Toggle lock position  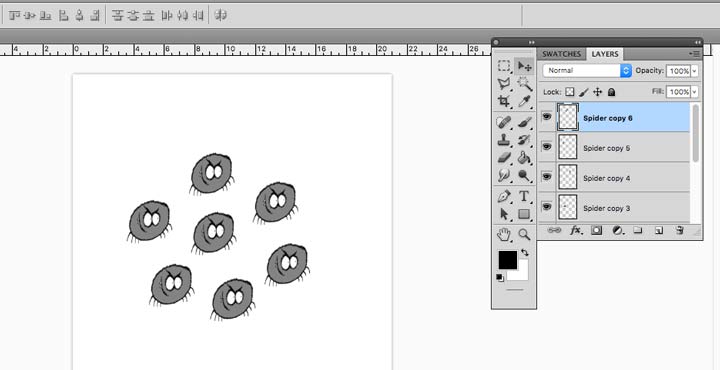(597, 92)
